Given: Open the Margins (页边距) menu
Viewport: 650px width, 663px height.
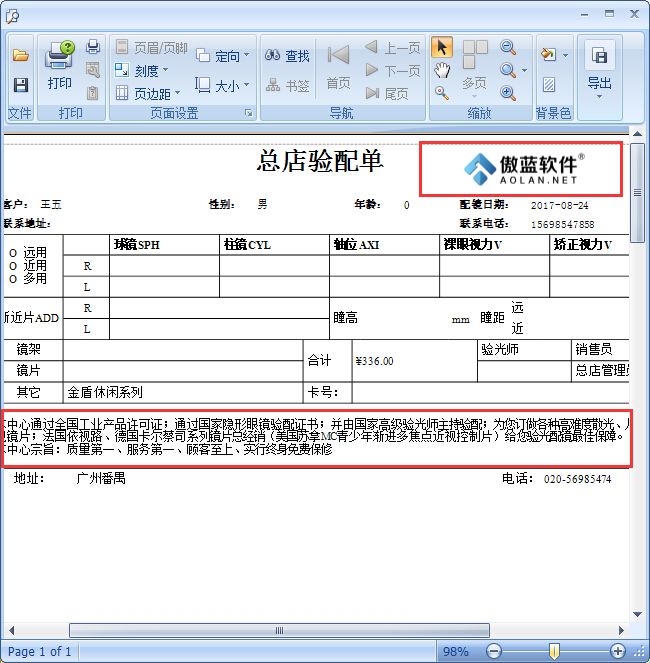Looking at the screenshot, I should (147, 93).
